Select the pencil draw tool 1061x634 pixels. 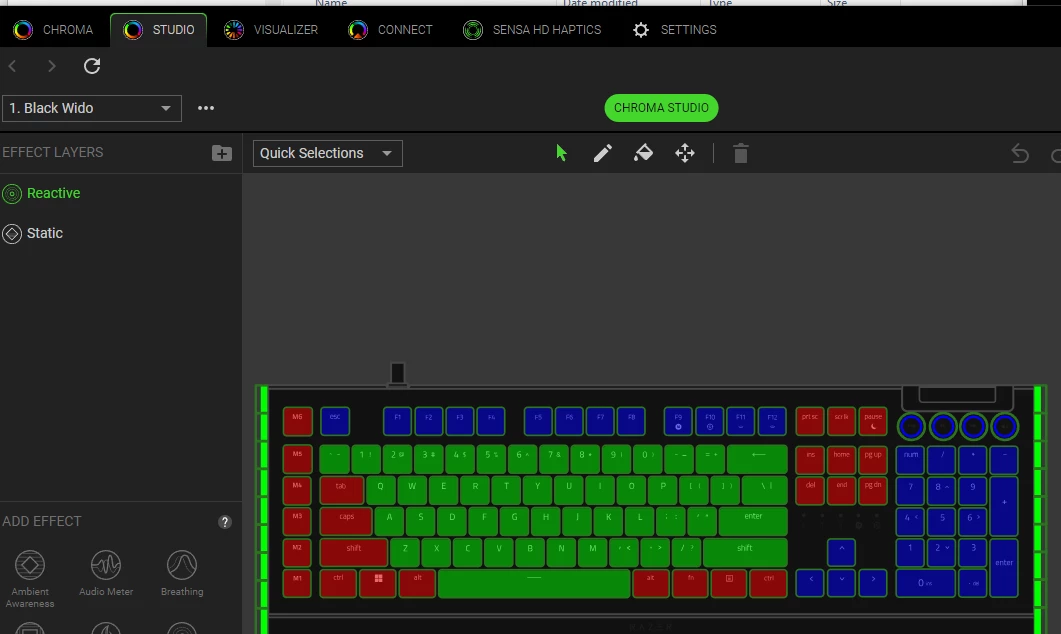602,153
